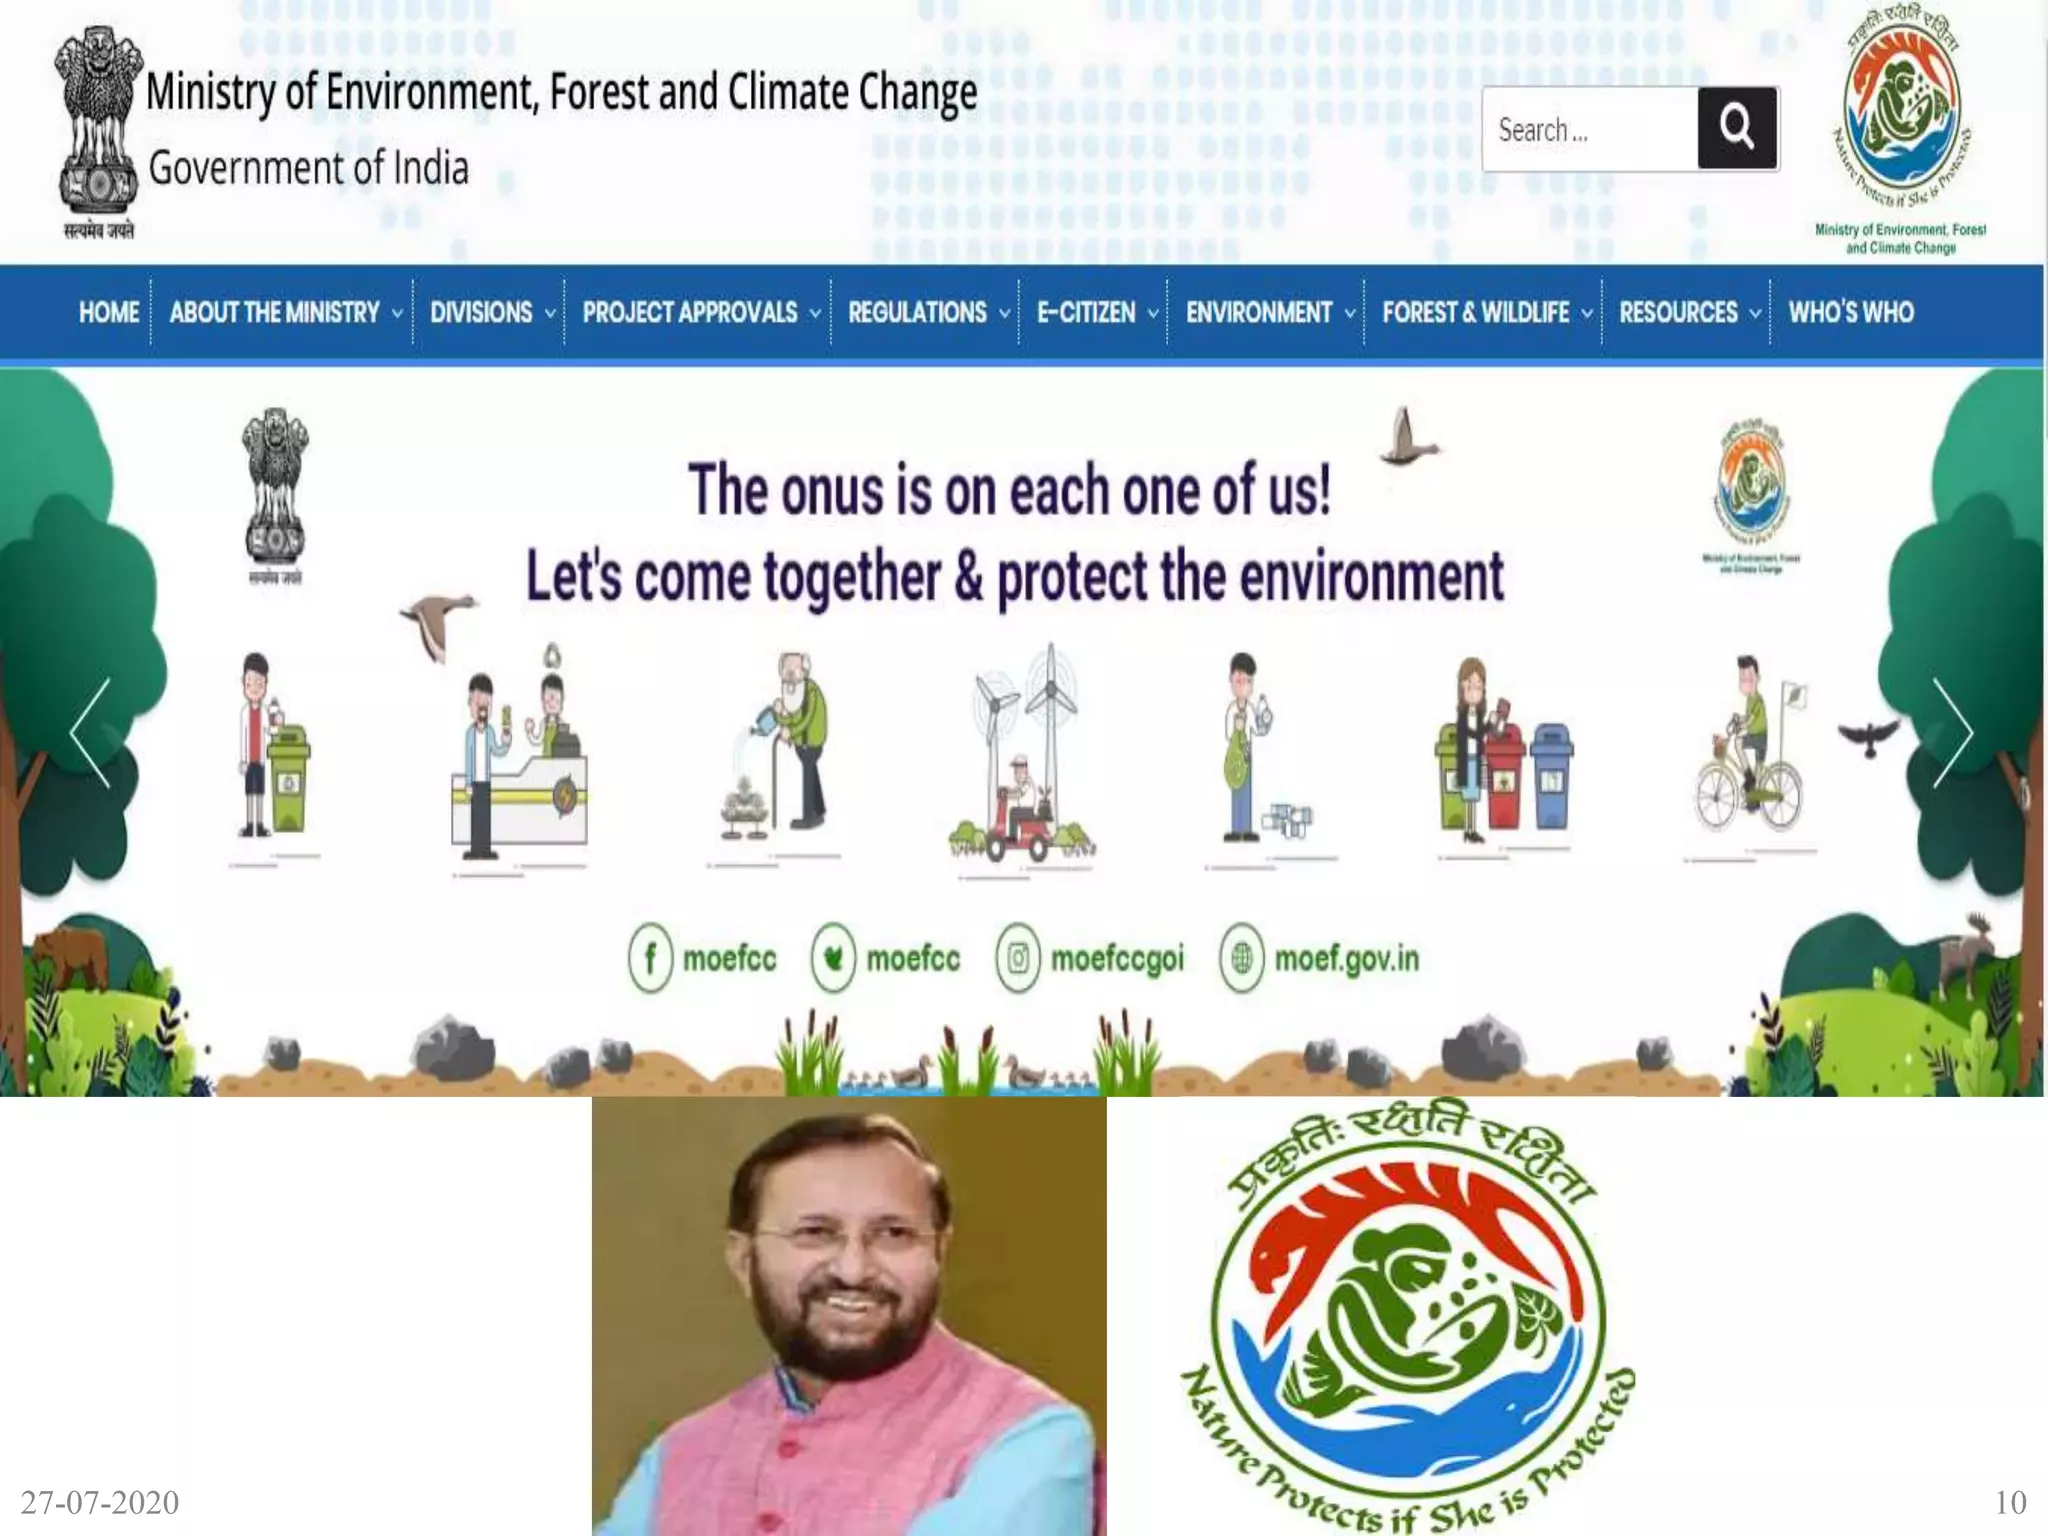Open the Who's Who link
This screenshot has width=2048, height=1536.
(x=1851, y=312)
